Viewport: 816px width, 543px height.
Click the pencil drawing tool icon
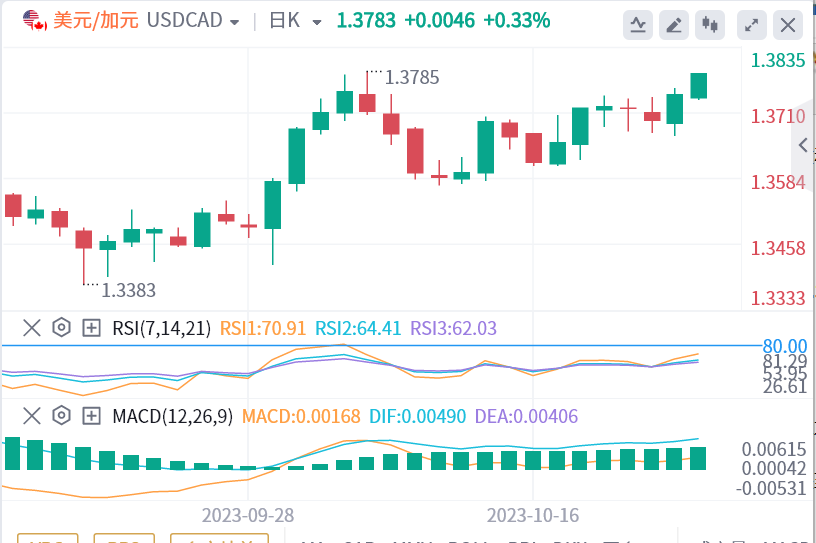coord(675,24)
